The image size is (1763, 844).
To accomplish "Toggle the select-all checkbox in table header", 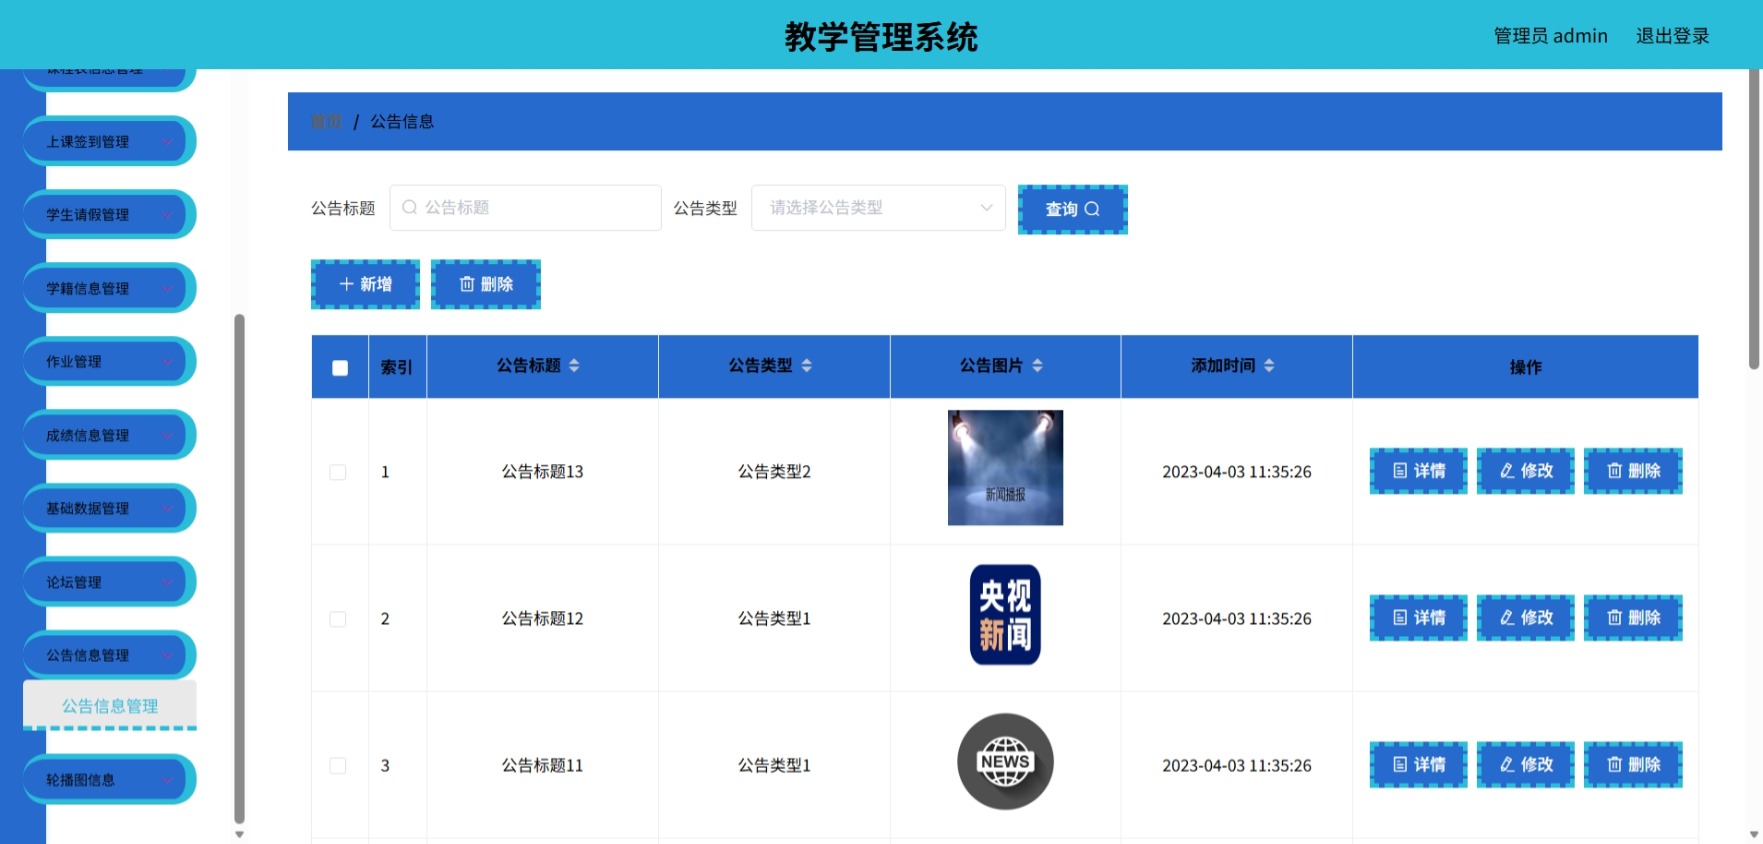I will tap(340, 368).
